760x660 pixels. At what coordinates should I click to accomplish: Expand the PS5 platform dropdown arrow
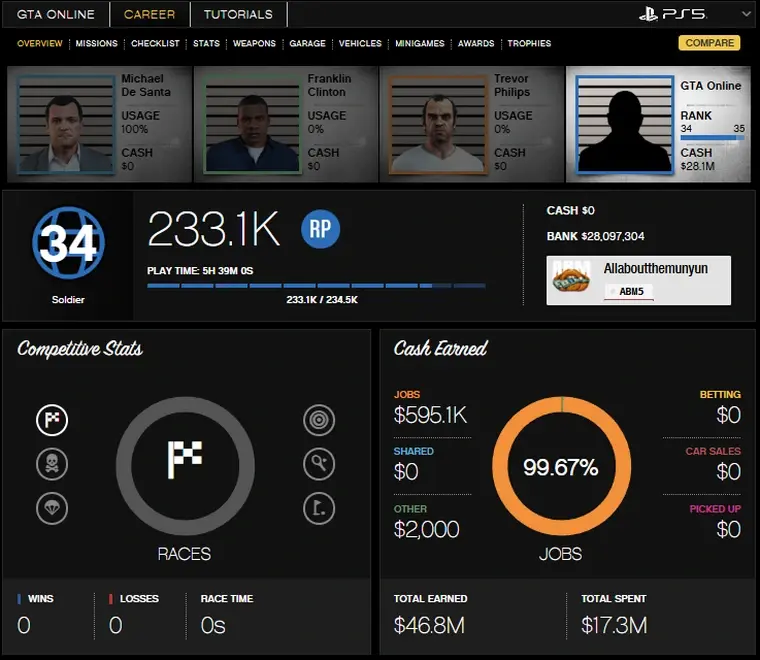coord(746,14)
